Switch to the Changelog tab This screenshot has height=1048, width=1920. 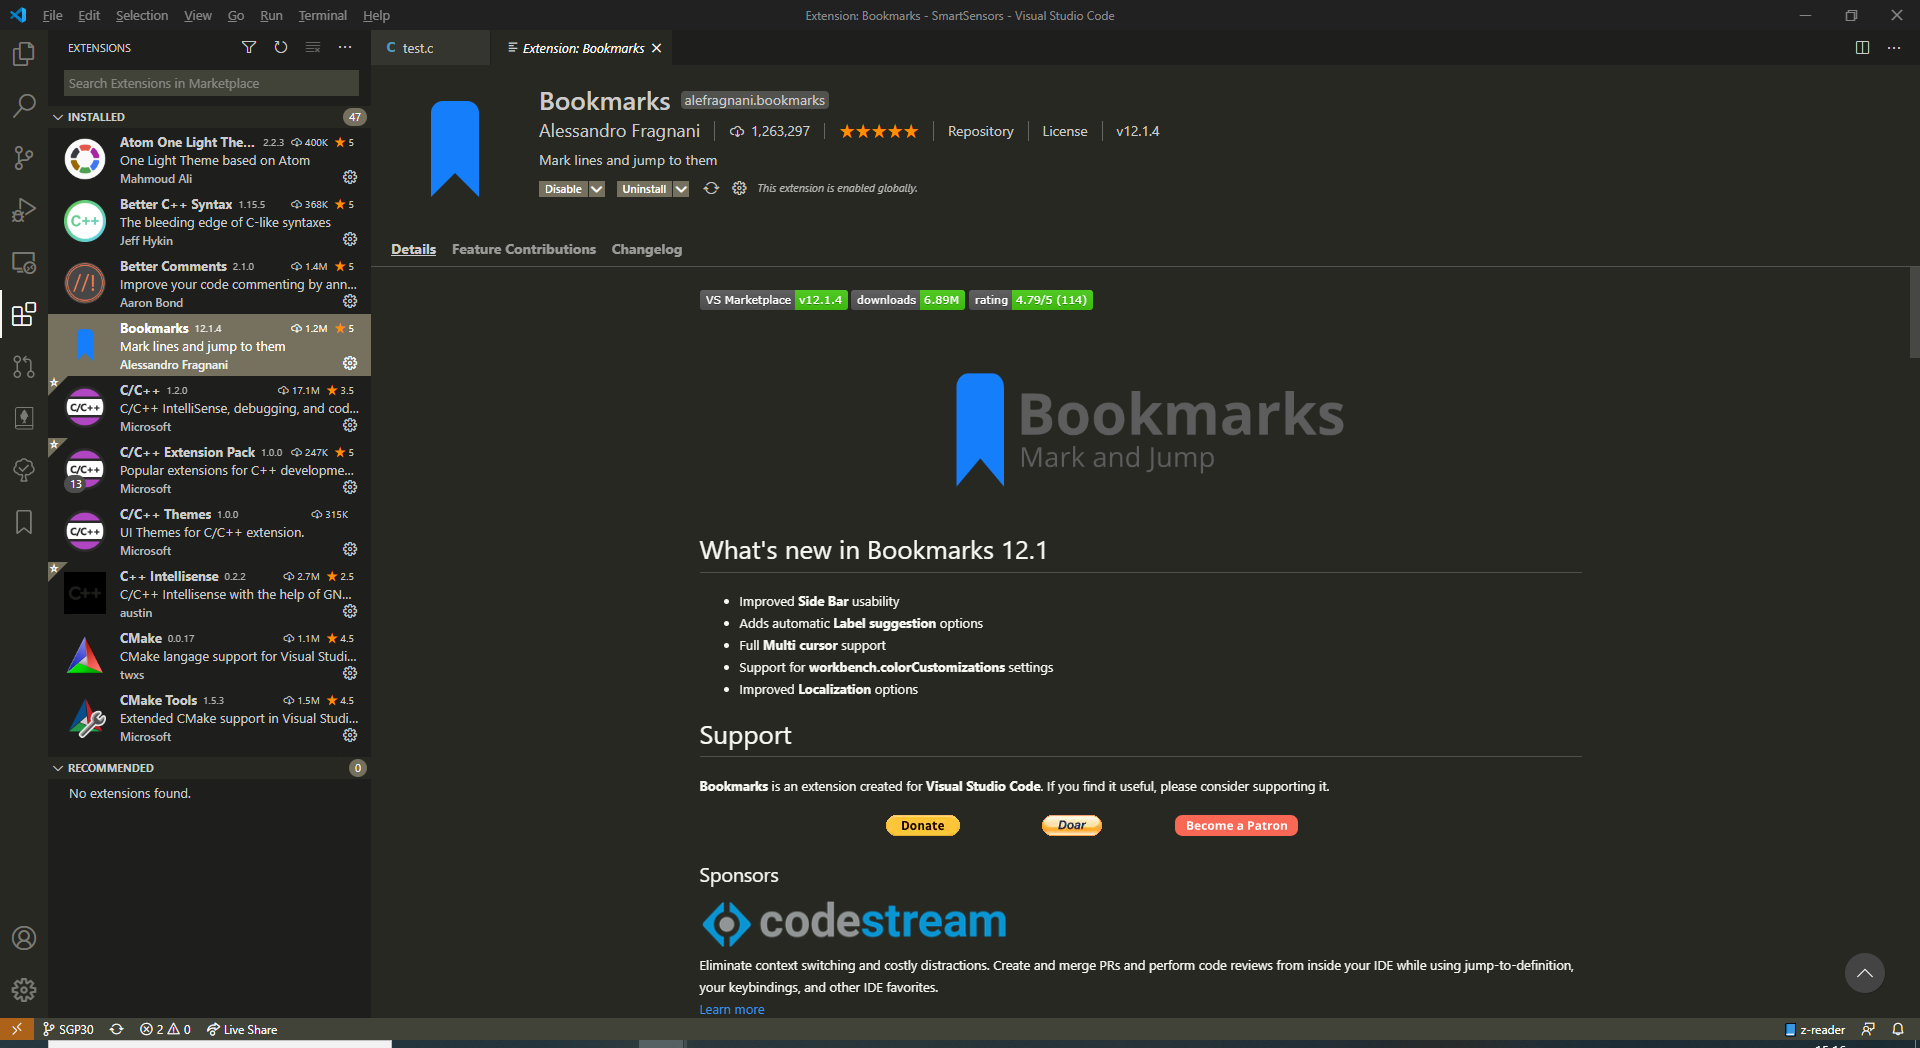[647, 249]
